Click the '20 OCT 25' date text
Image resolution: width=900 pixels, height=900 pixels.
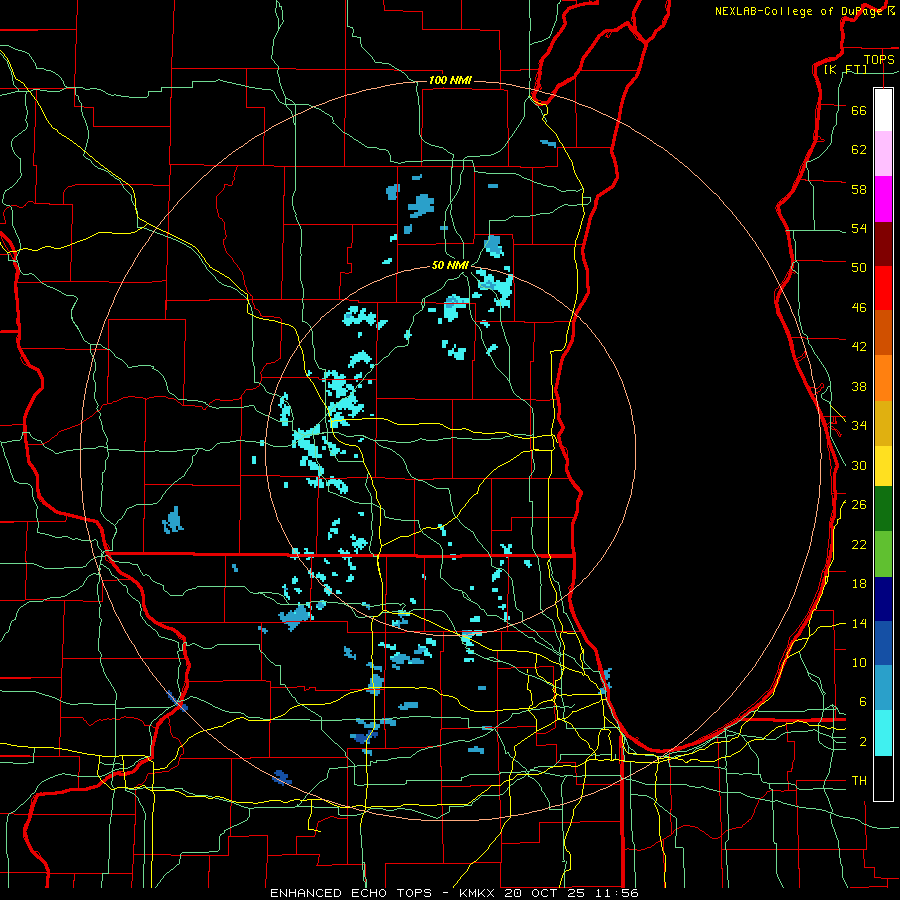(547, 893)
